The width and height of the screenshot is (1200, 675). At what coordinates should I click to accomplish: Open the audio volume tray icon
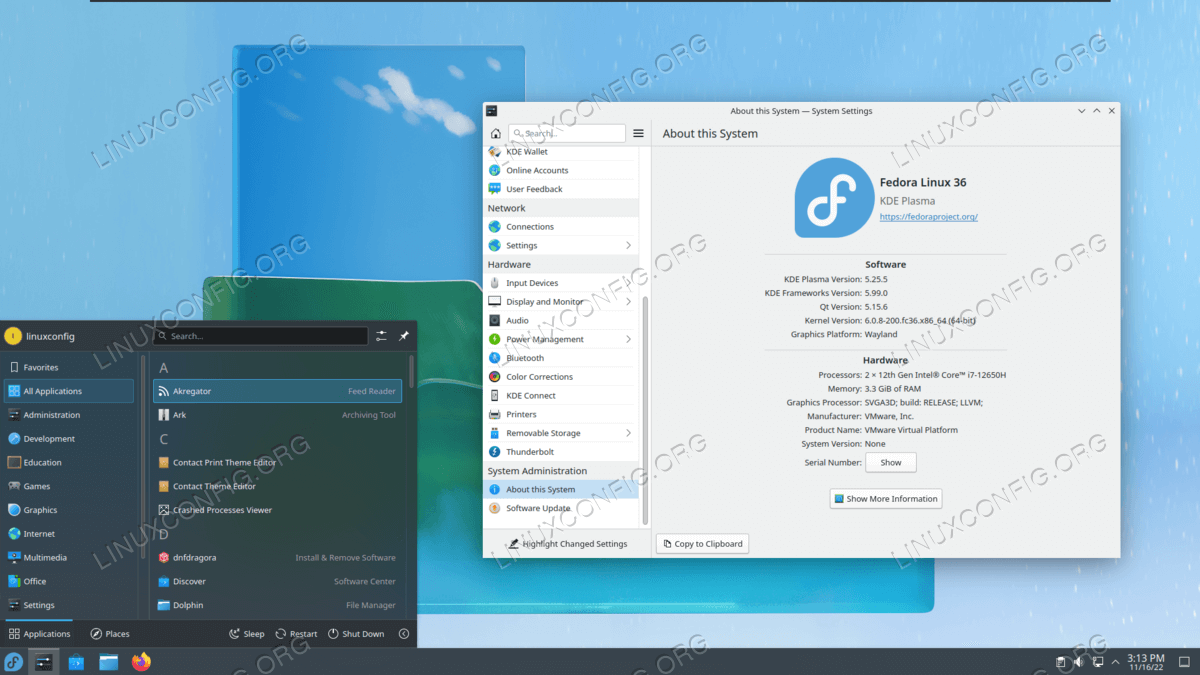pyautogui.click(x=1079, y=662)
